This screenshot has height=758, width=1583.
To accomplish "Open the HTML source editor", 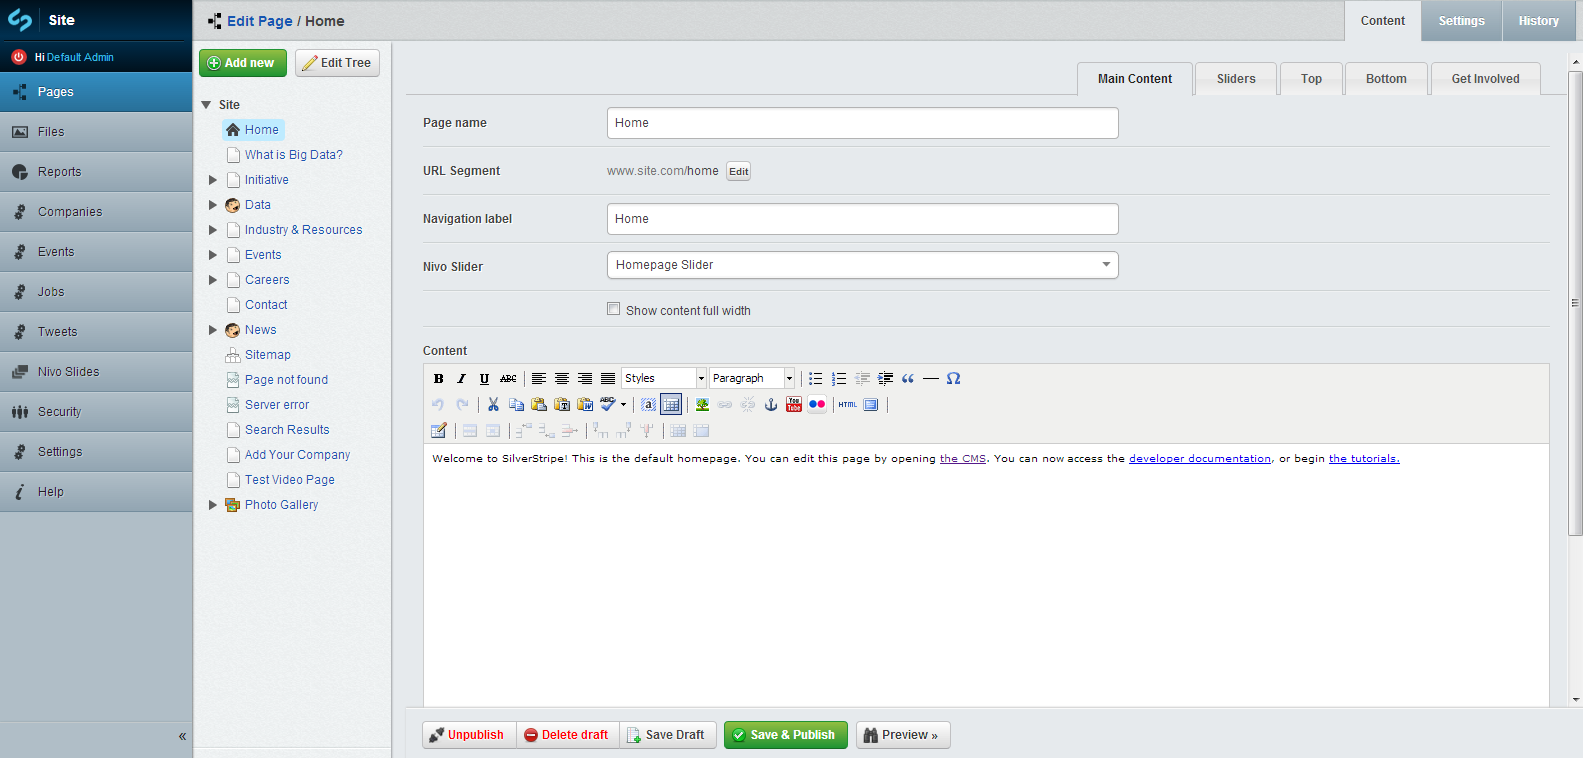I will coord(848,405).
